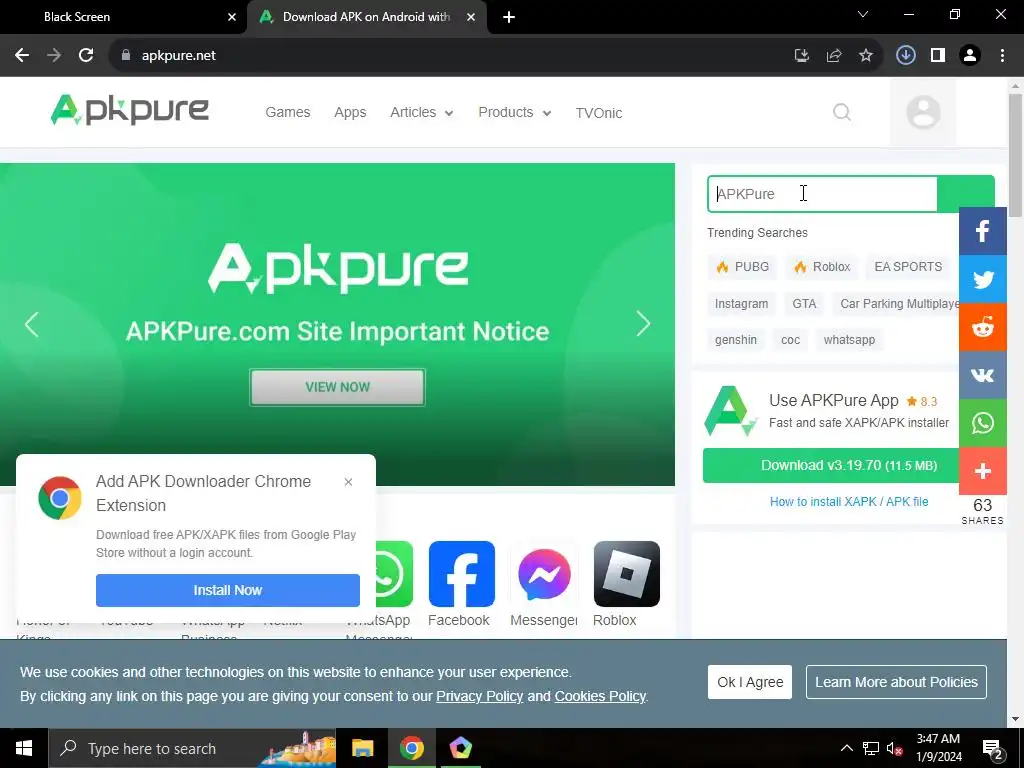This screenshot has width=1024, height=768.
Task: Open the Facebook app icon
Action: pos(461,574)
